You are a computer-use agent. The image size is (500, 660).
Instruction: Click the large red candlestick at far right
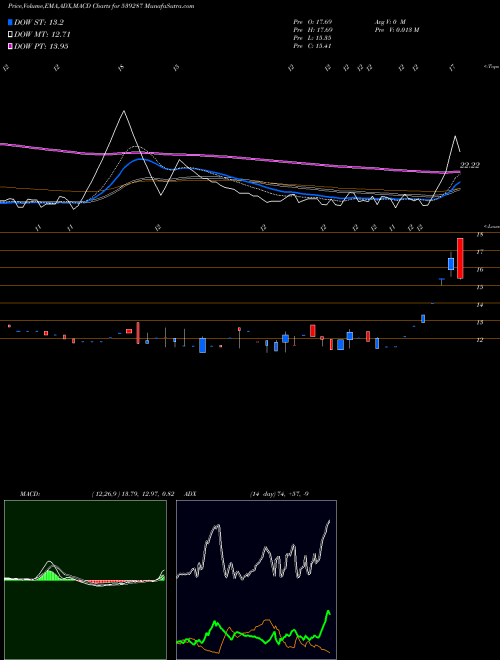(x=460, y=258)
